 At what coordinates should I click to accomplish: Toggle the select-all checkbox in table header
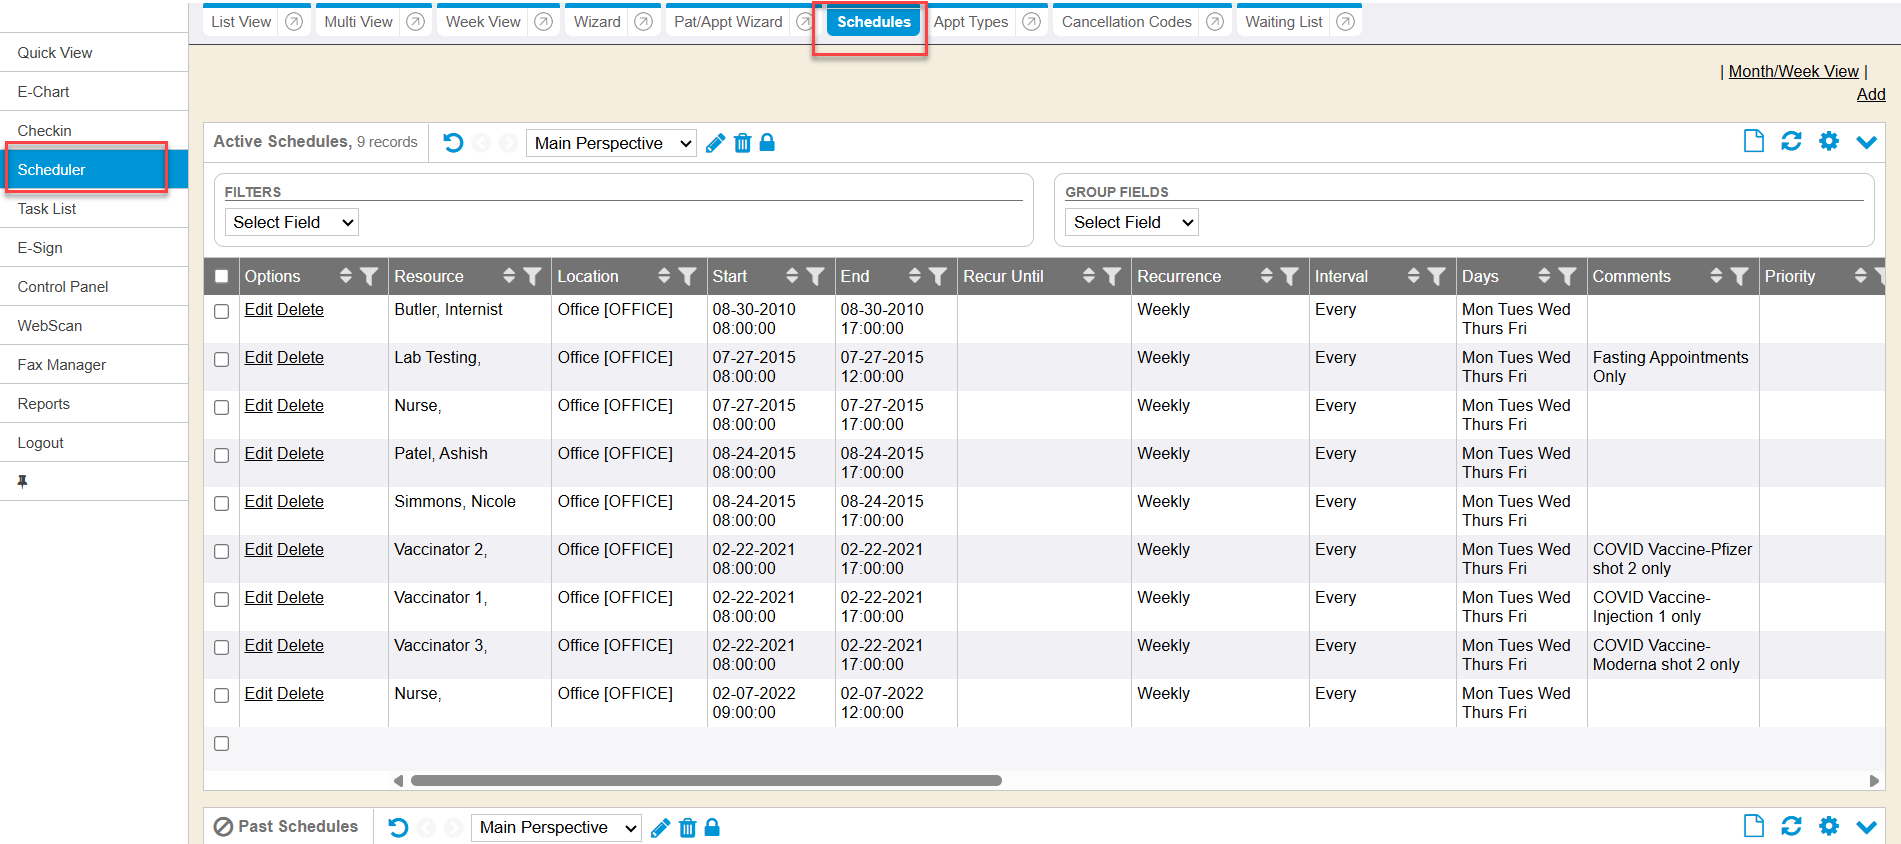click(x=222, y=277)
